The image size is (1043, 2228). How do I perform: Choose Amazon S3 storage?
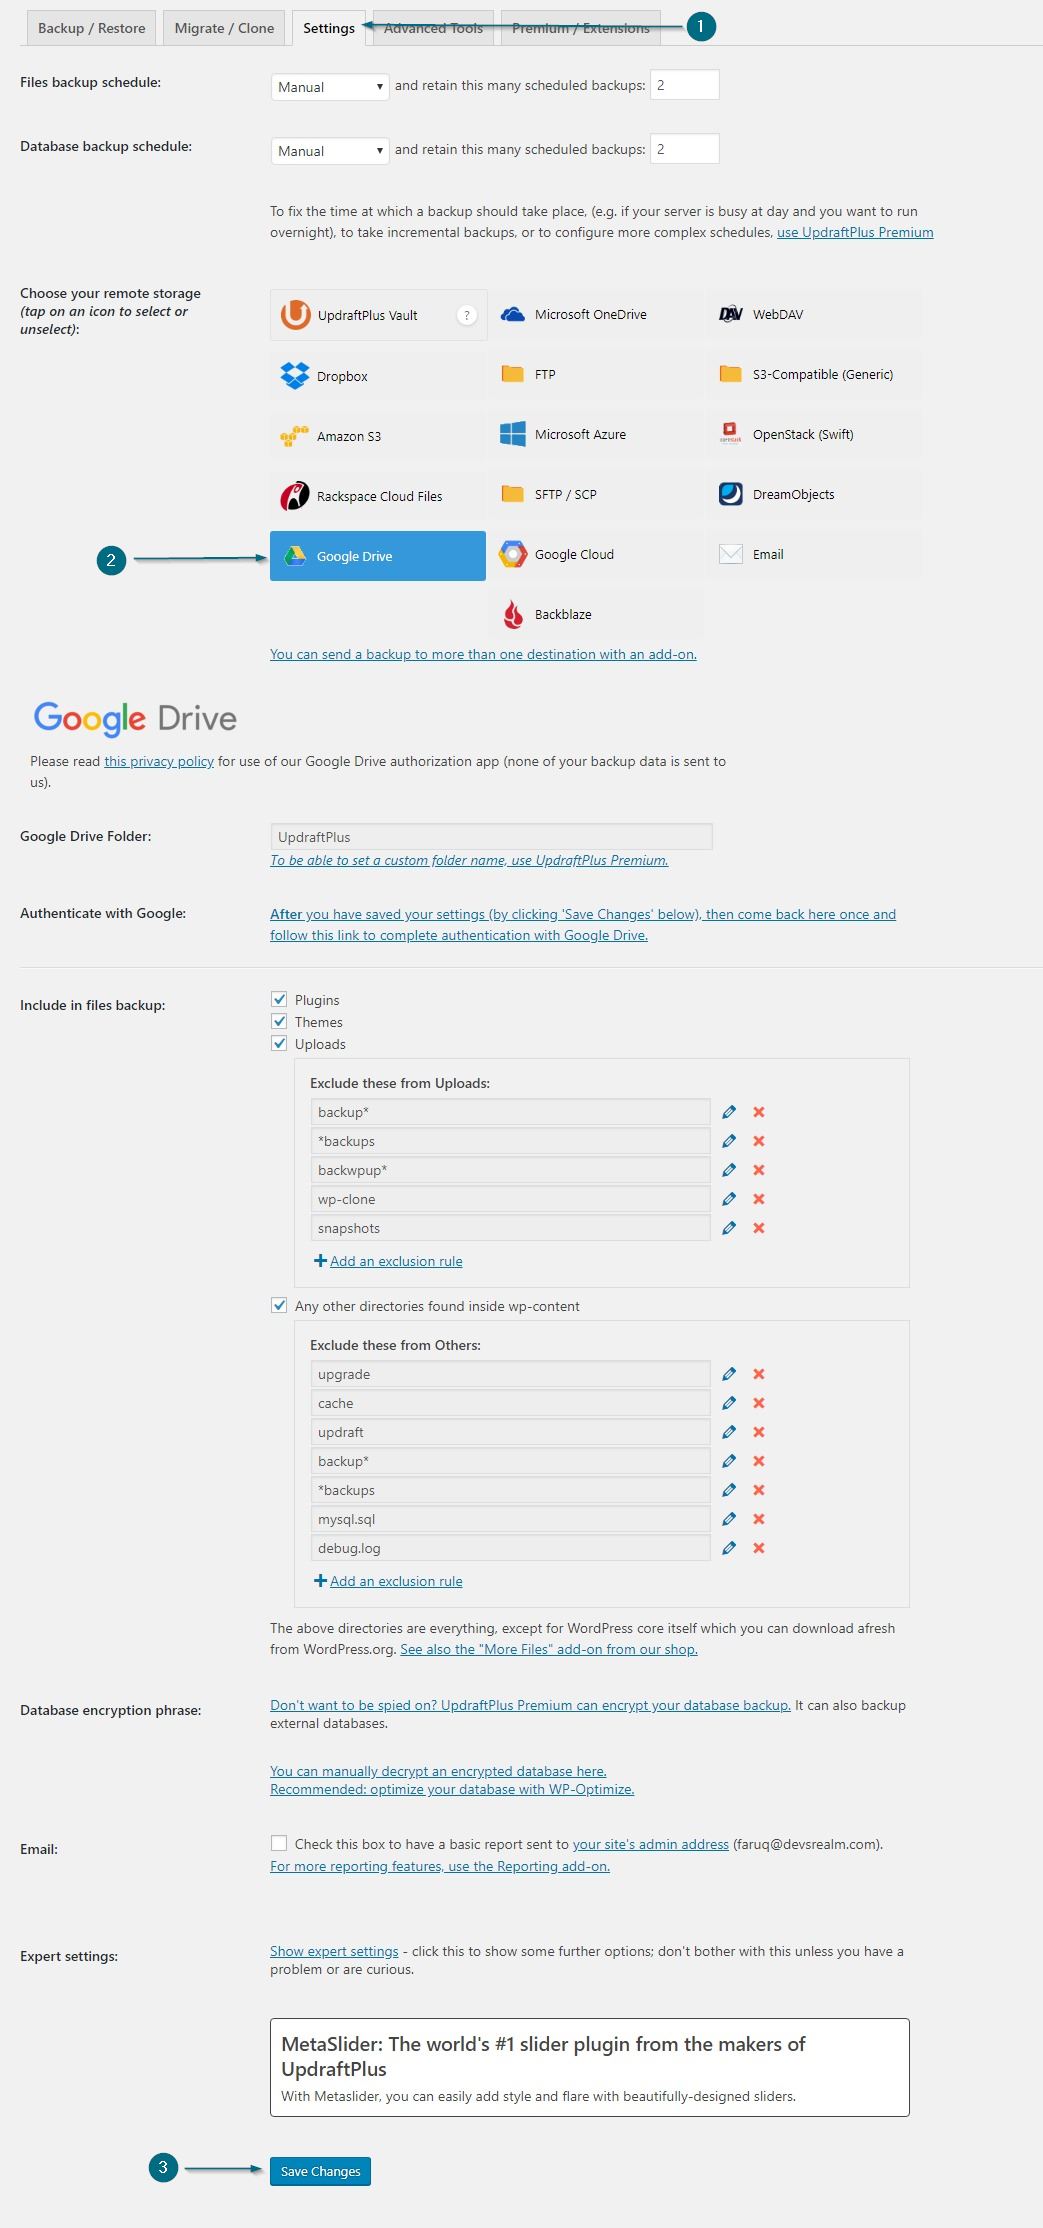pyautogui.click(x=378, y=436)
